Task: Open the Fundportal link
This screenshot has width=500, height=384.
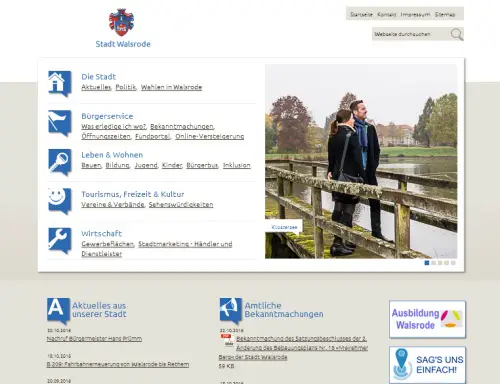Action: tap(153, 136)
